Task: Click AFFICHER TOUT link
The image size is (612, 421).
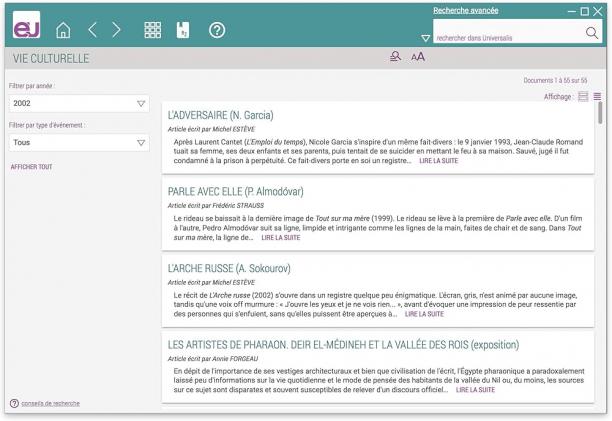Action: click(x=31, y=167)
